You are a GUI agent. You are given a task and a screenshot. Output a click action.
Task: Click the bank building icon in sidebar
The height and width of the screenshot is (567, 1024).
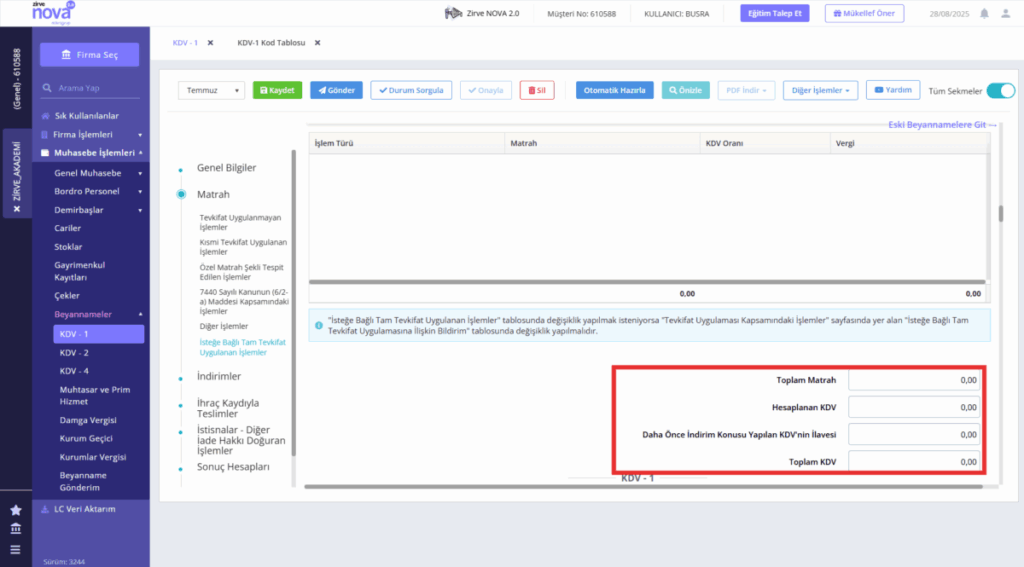(x=16, y=528)
